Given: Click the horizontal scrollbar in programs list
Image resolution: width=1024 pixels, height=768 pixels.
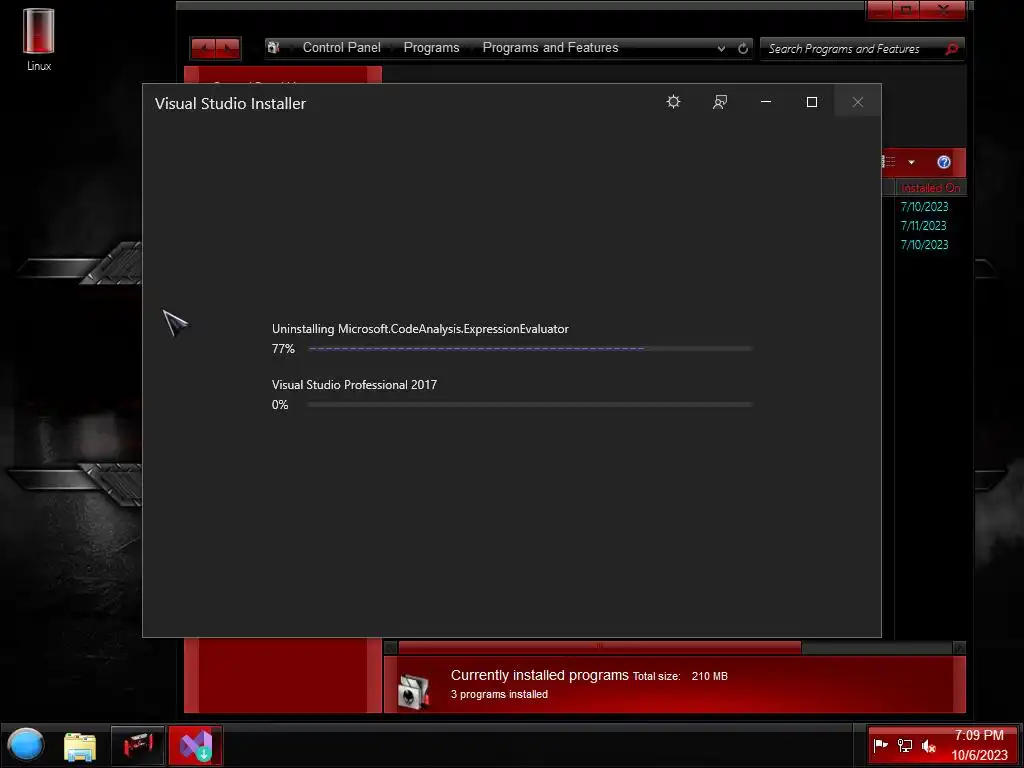Looking at the screenshot, I should (x=600, y=647).
